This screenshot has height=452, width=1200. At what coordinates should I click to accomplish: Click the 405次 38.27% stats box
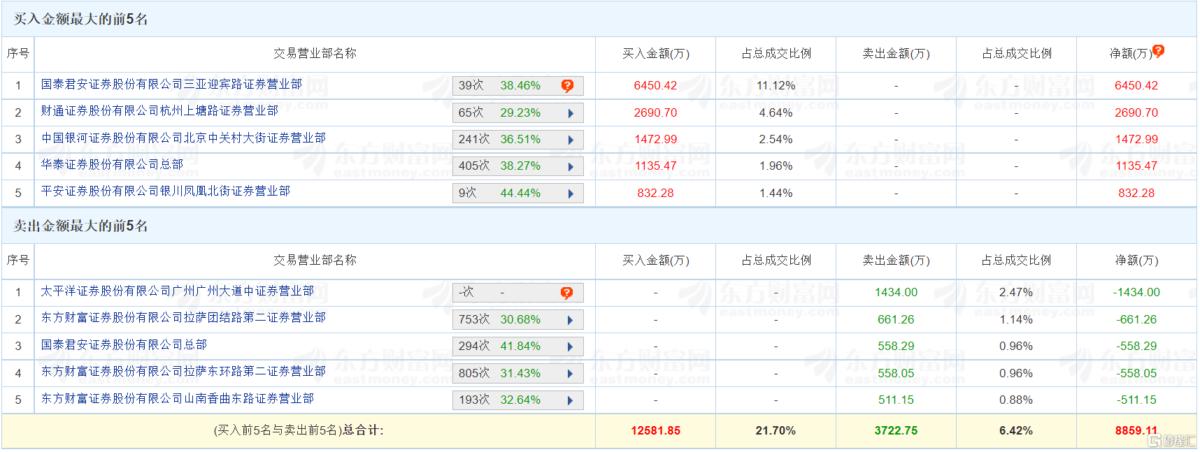coord(518,167)
